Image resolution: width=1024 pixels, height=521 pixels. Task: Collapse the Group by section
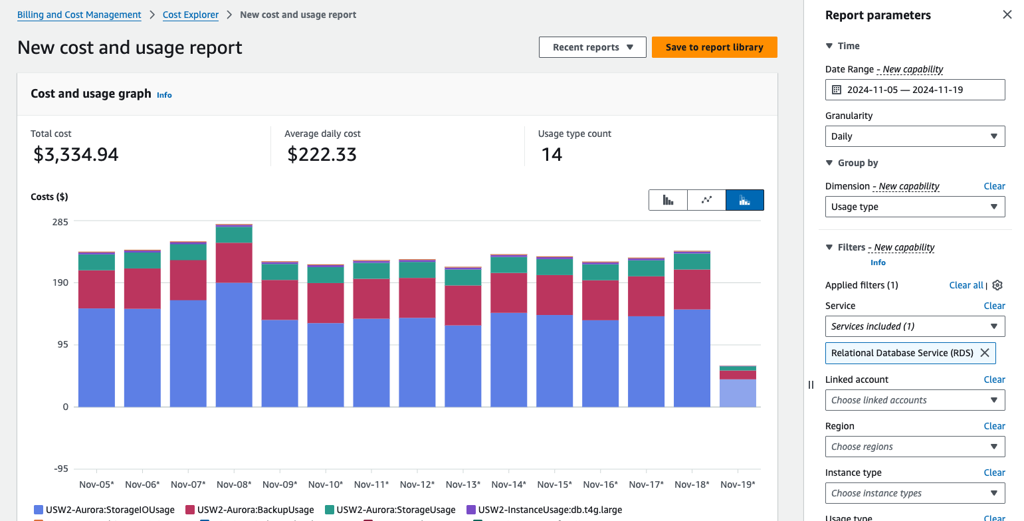coord(829,163)
